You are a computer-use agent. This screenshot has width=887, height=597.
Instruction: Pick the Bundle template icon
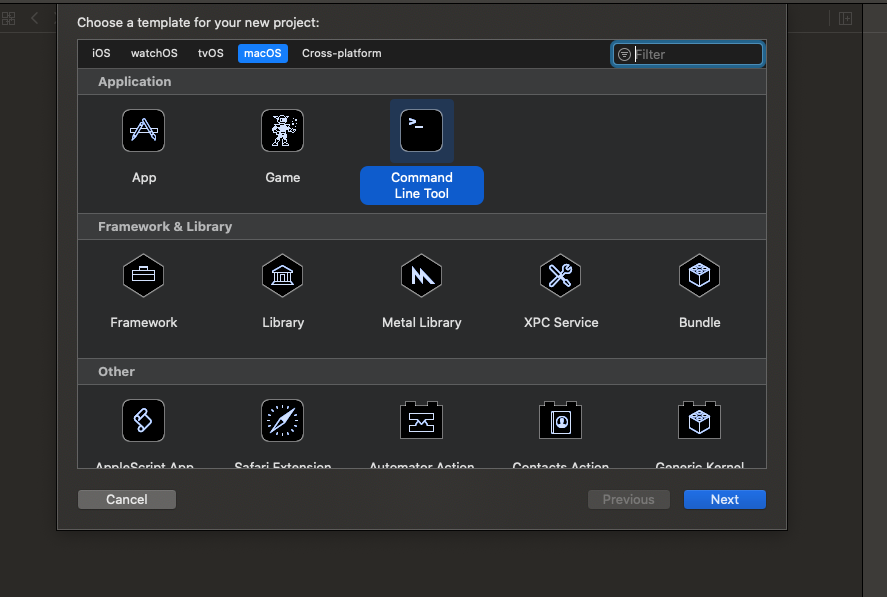pos(700,276)
